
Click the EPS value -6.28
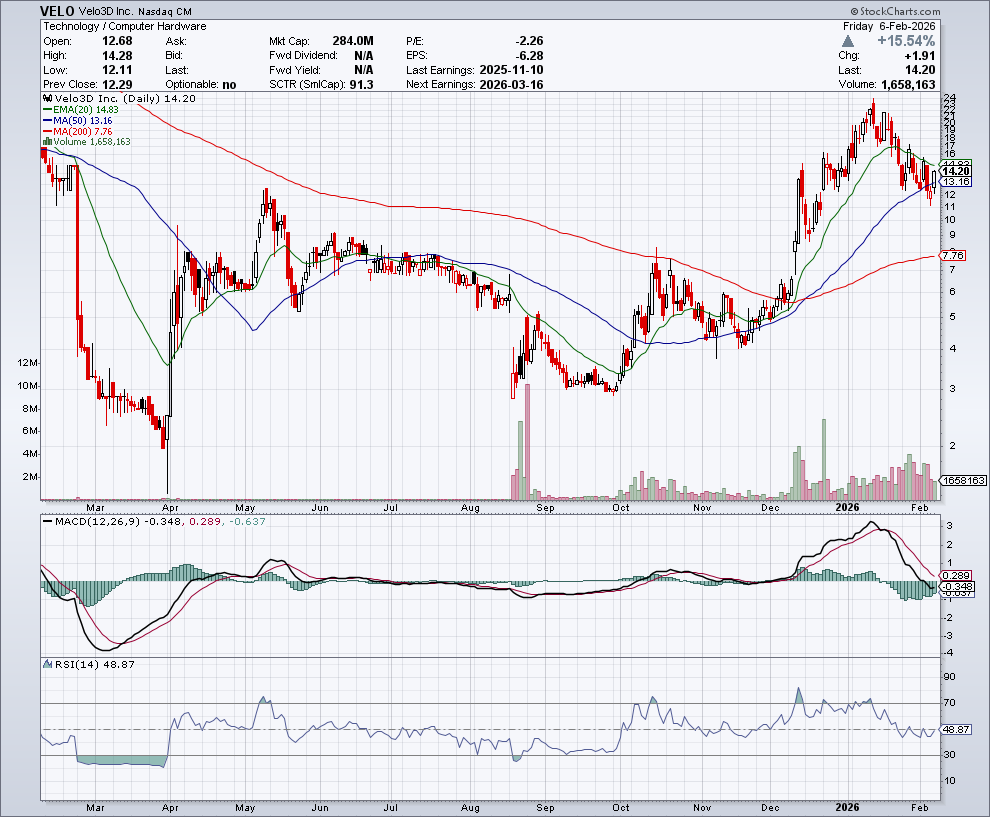(x=529, y=56)
